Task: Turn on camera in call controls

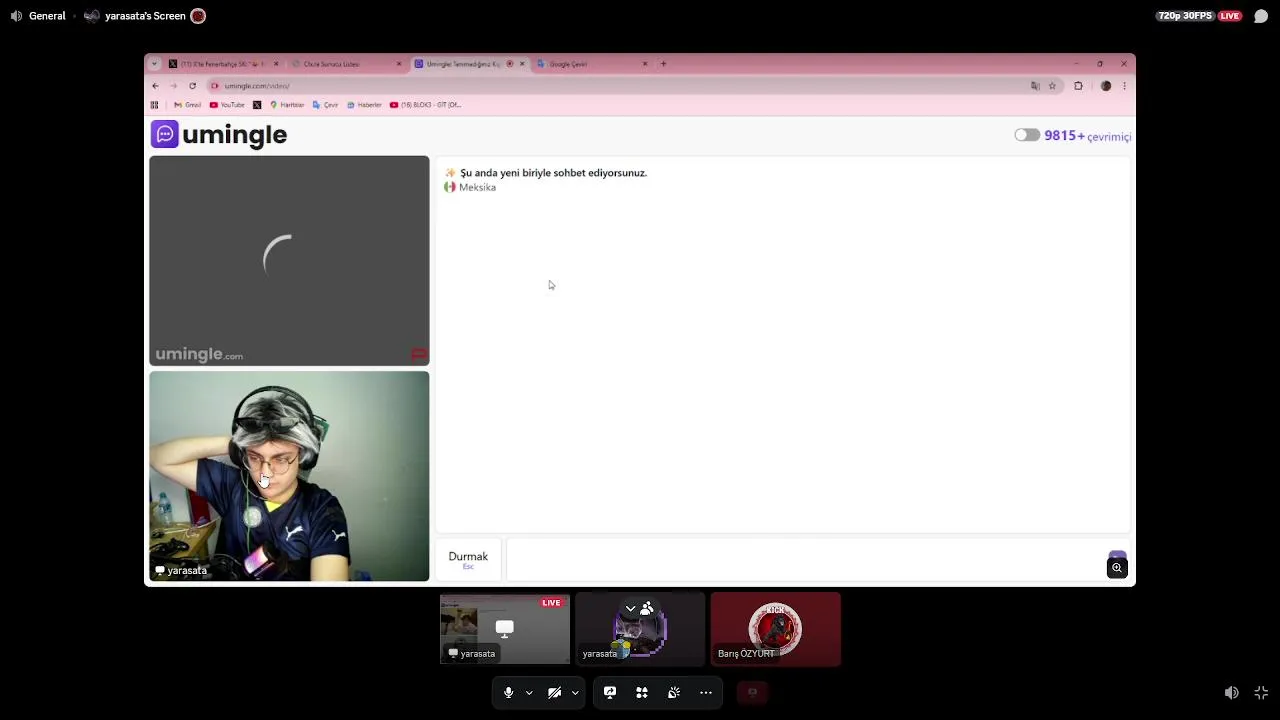Action: pyautogui.click(x=554, y=692)
